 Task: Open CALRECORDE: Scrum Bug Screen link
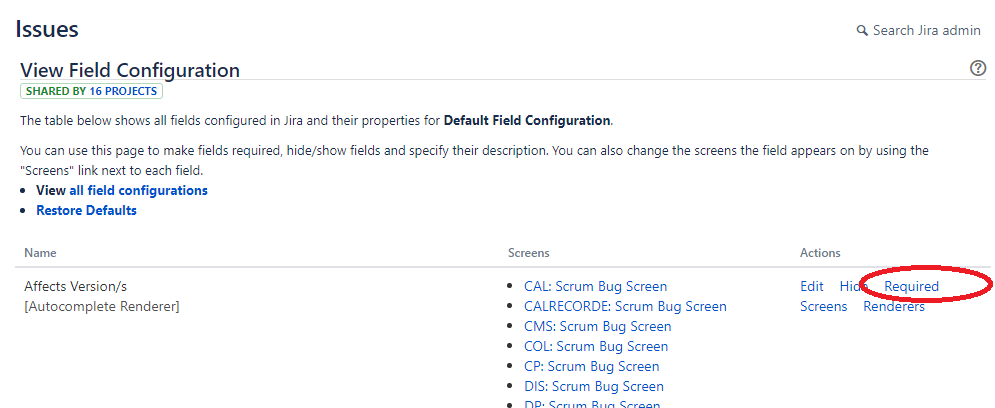click(625, 306)
